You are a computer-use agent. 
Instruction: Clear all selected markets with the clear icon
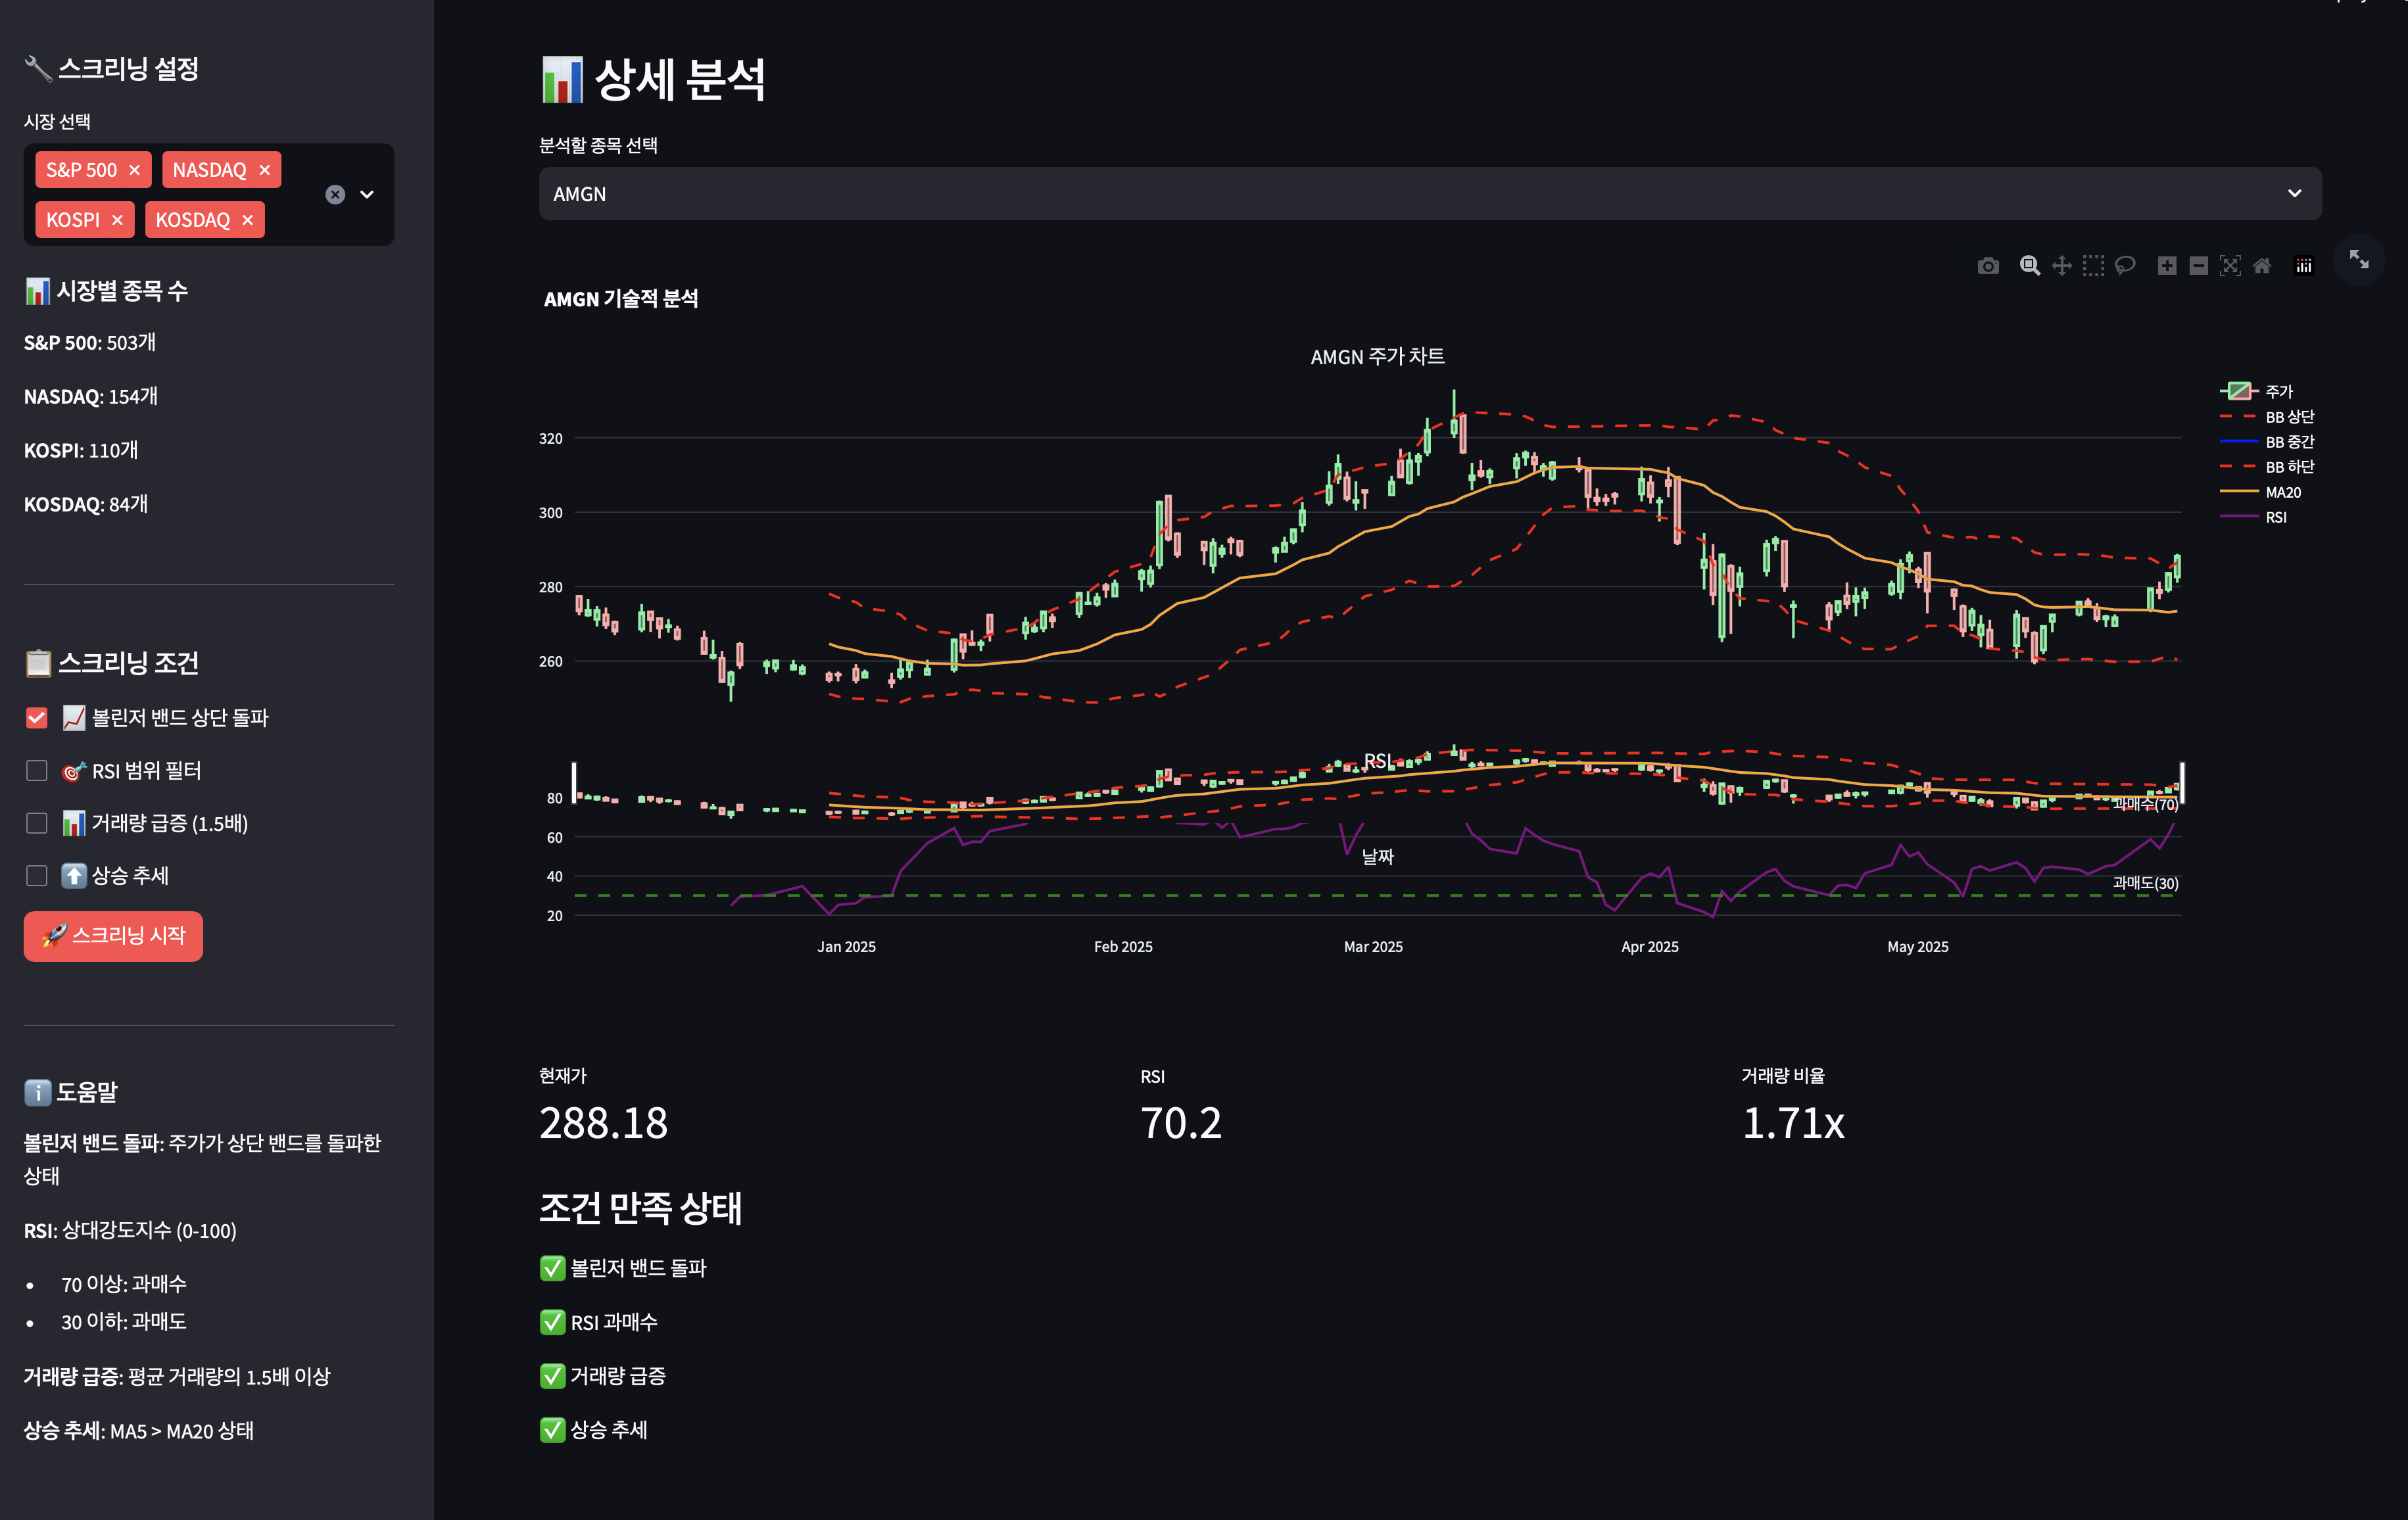pyautogui.click(x=334, y=194)
